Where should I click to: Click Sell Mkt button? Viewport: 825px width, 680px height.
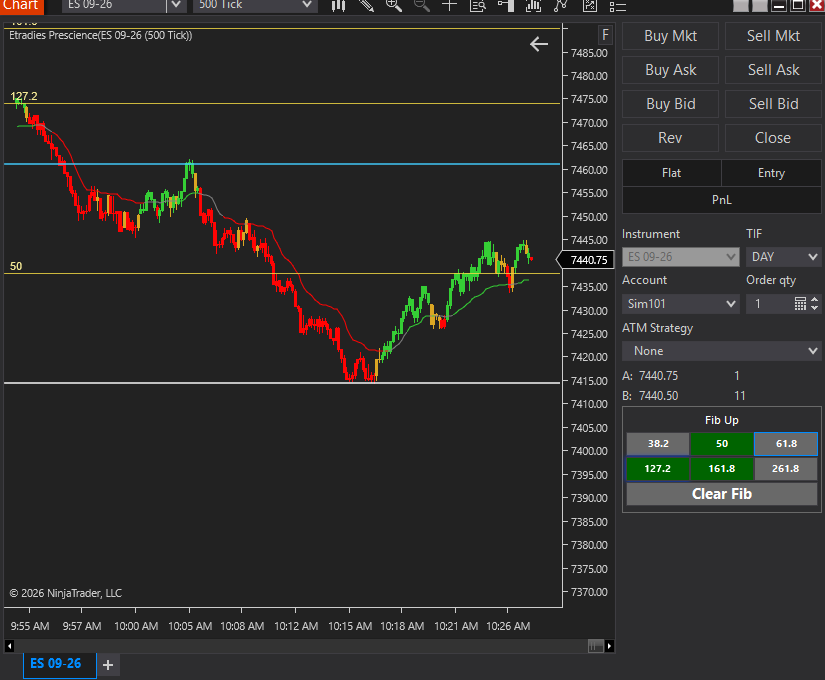[773, 36]
